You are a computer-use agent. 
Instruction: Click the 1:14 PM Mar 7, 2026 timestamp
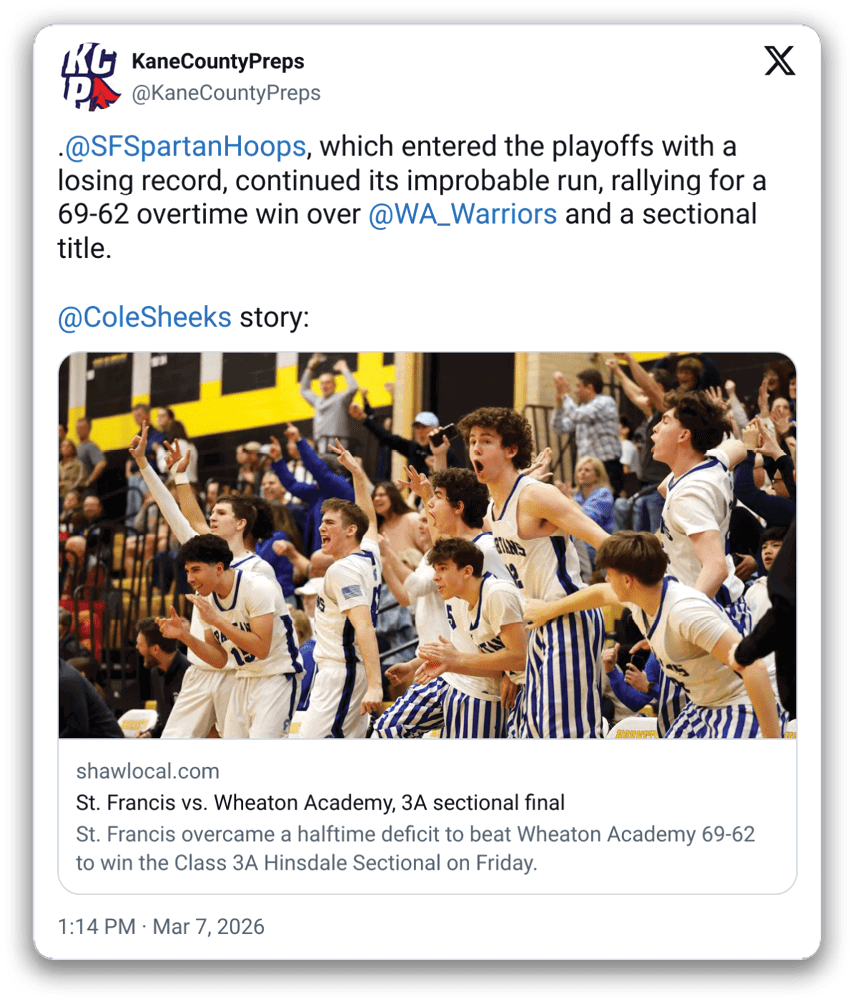click(x=161, y=927)
